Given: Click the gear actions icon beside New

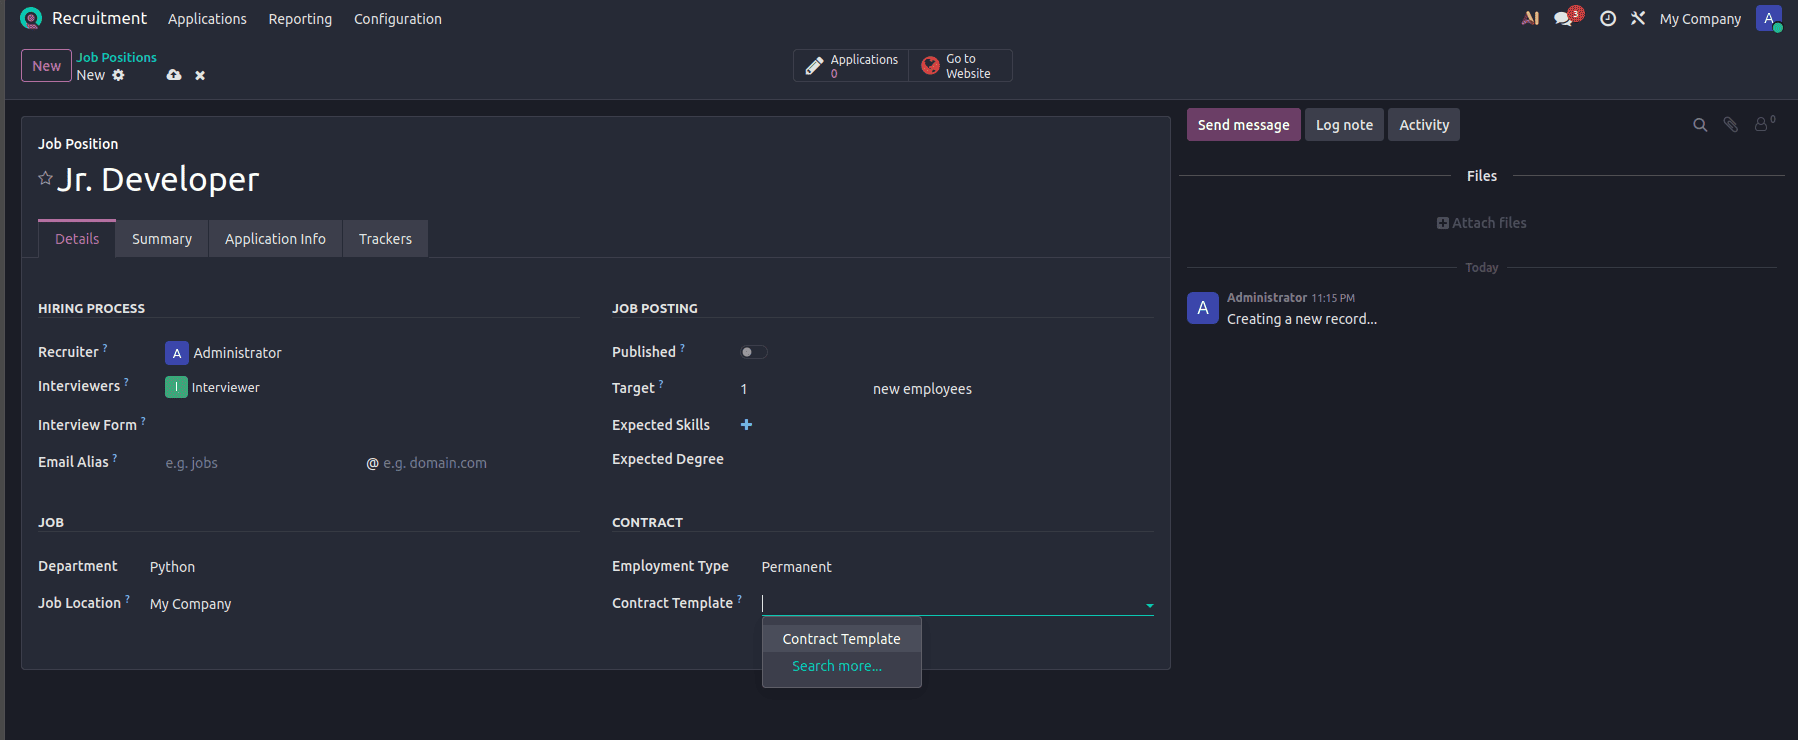Looking at the screenshot, I should pos(119,75).
